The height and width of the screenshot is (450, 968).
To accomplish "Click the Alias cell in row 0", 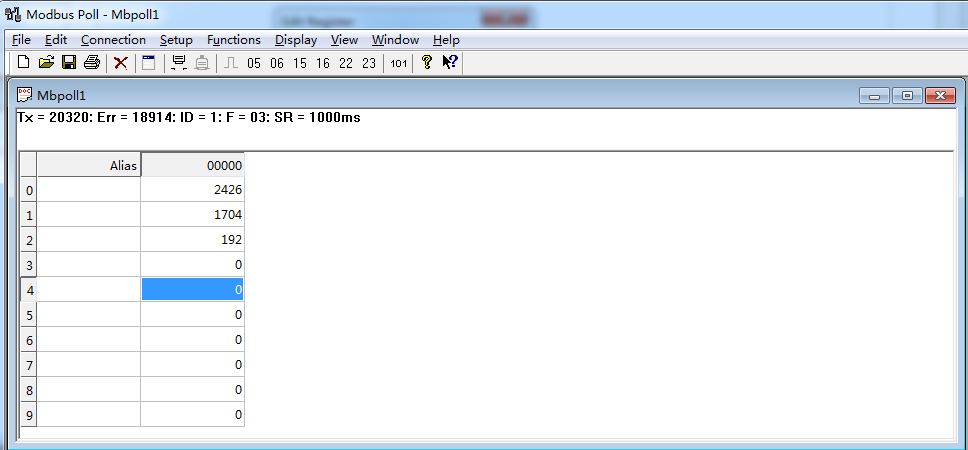I will point(89,190).
